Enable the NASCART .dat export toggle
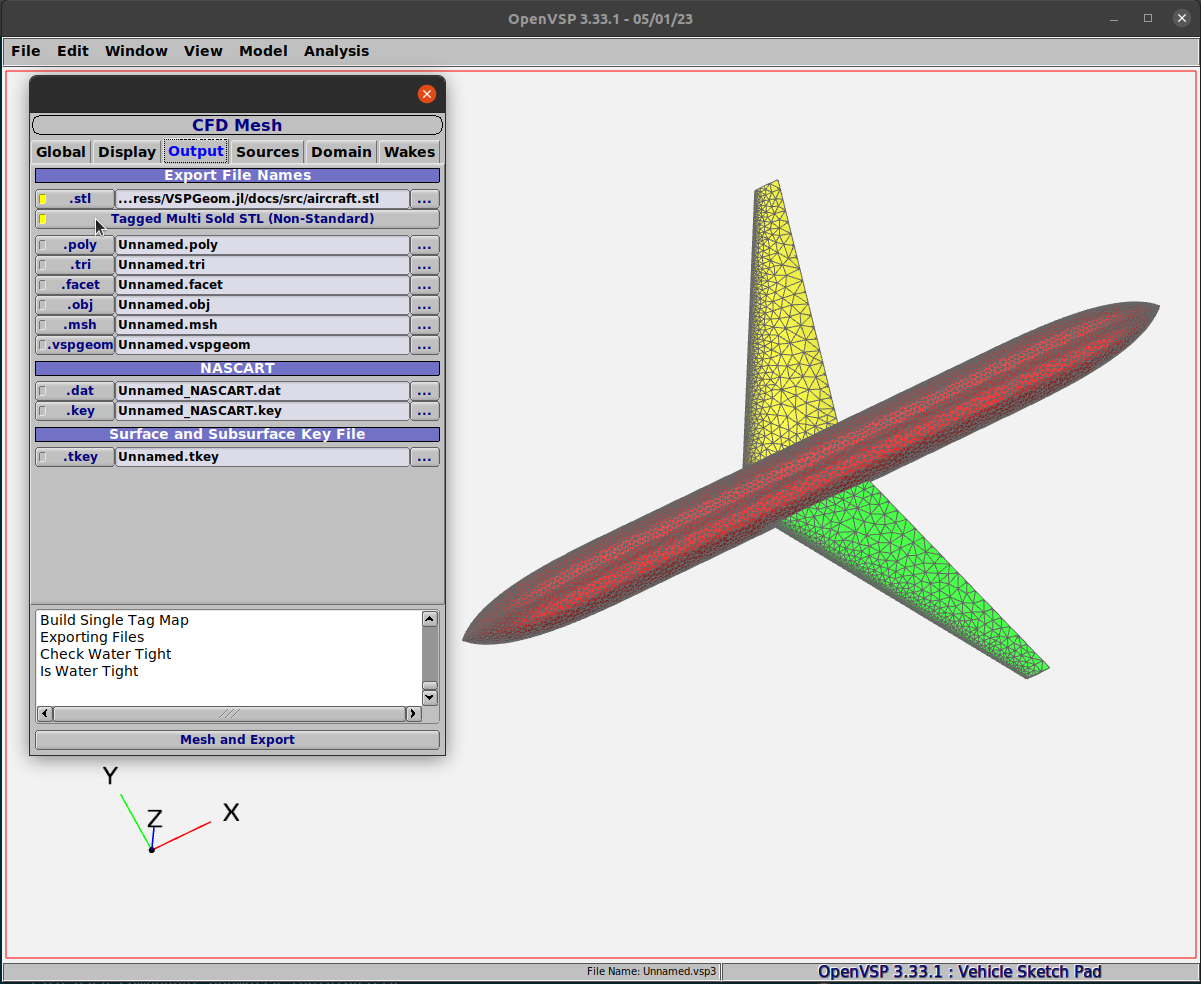Viewport: 1201px width, 984px height. (x=75, y=391)
